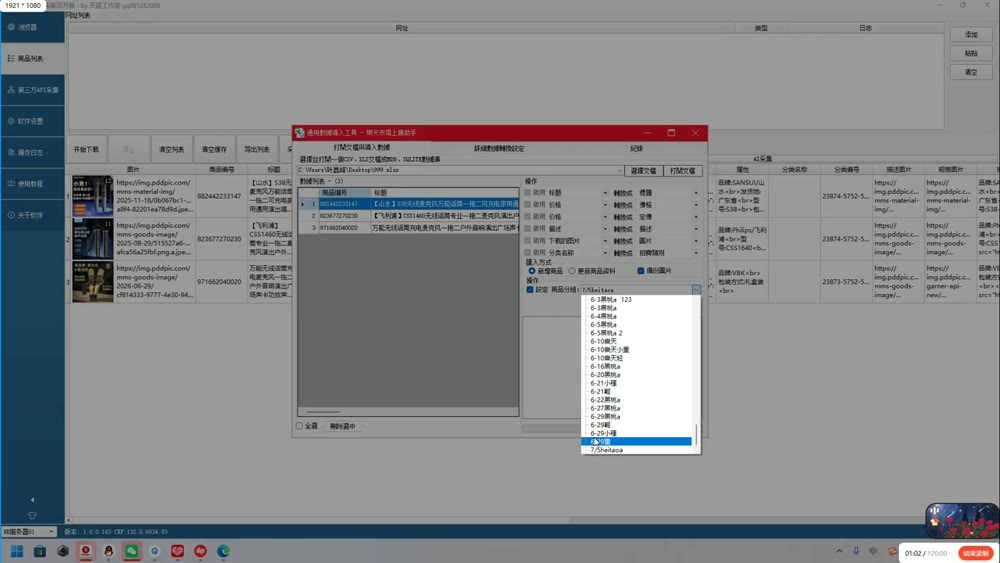Open the 关于软件 about software sidebar item
The width and height of the screenshot is (1000, 563).
tap(32, 216)
